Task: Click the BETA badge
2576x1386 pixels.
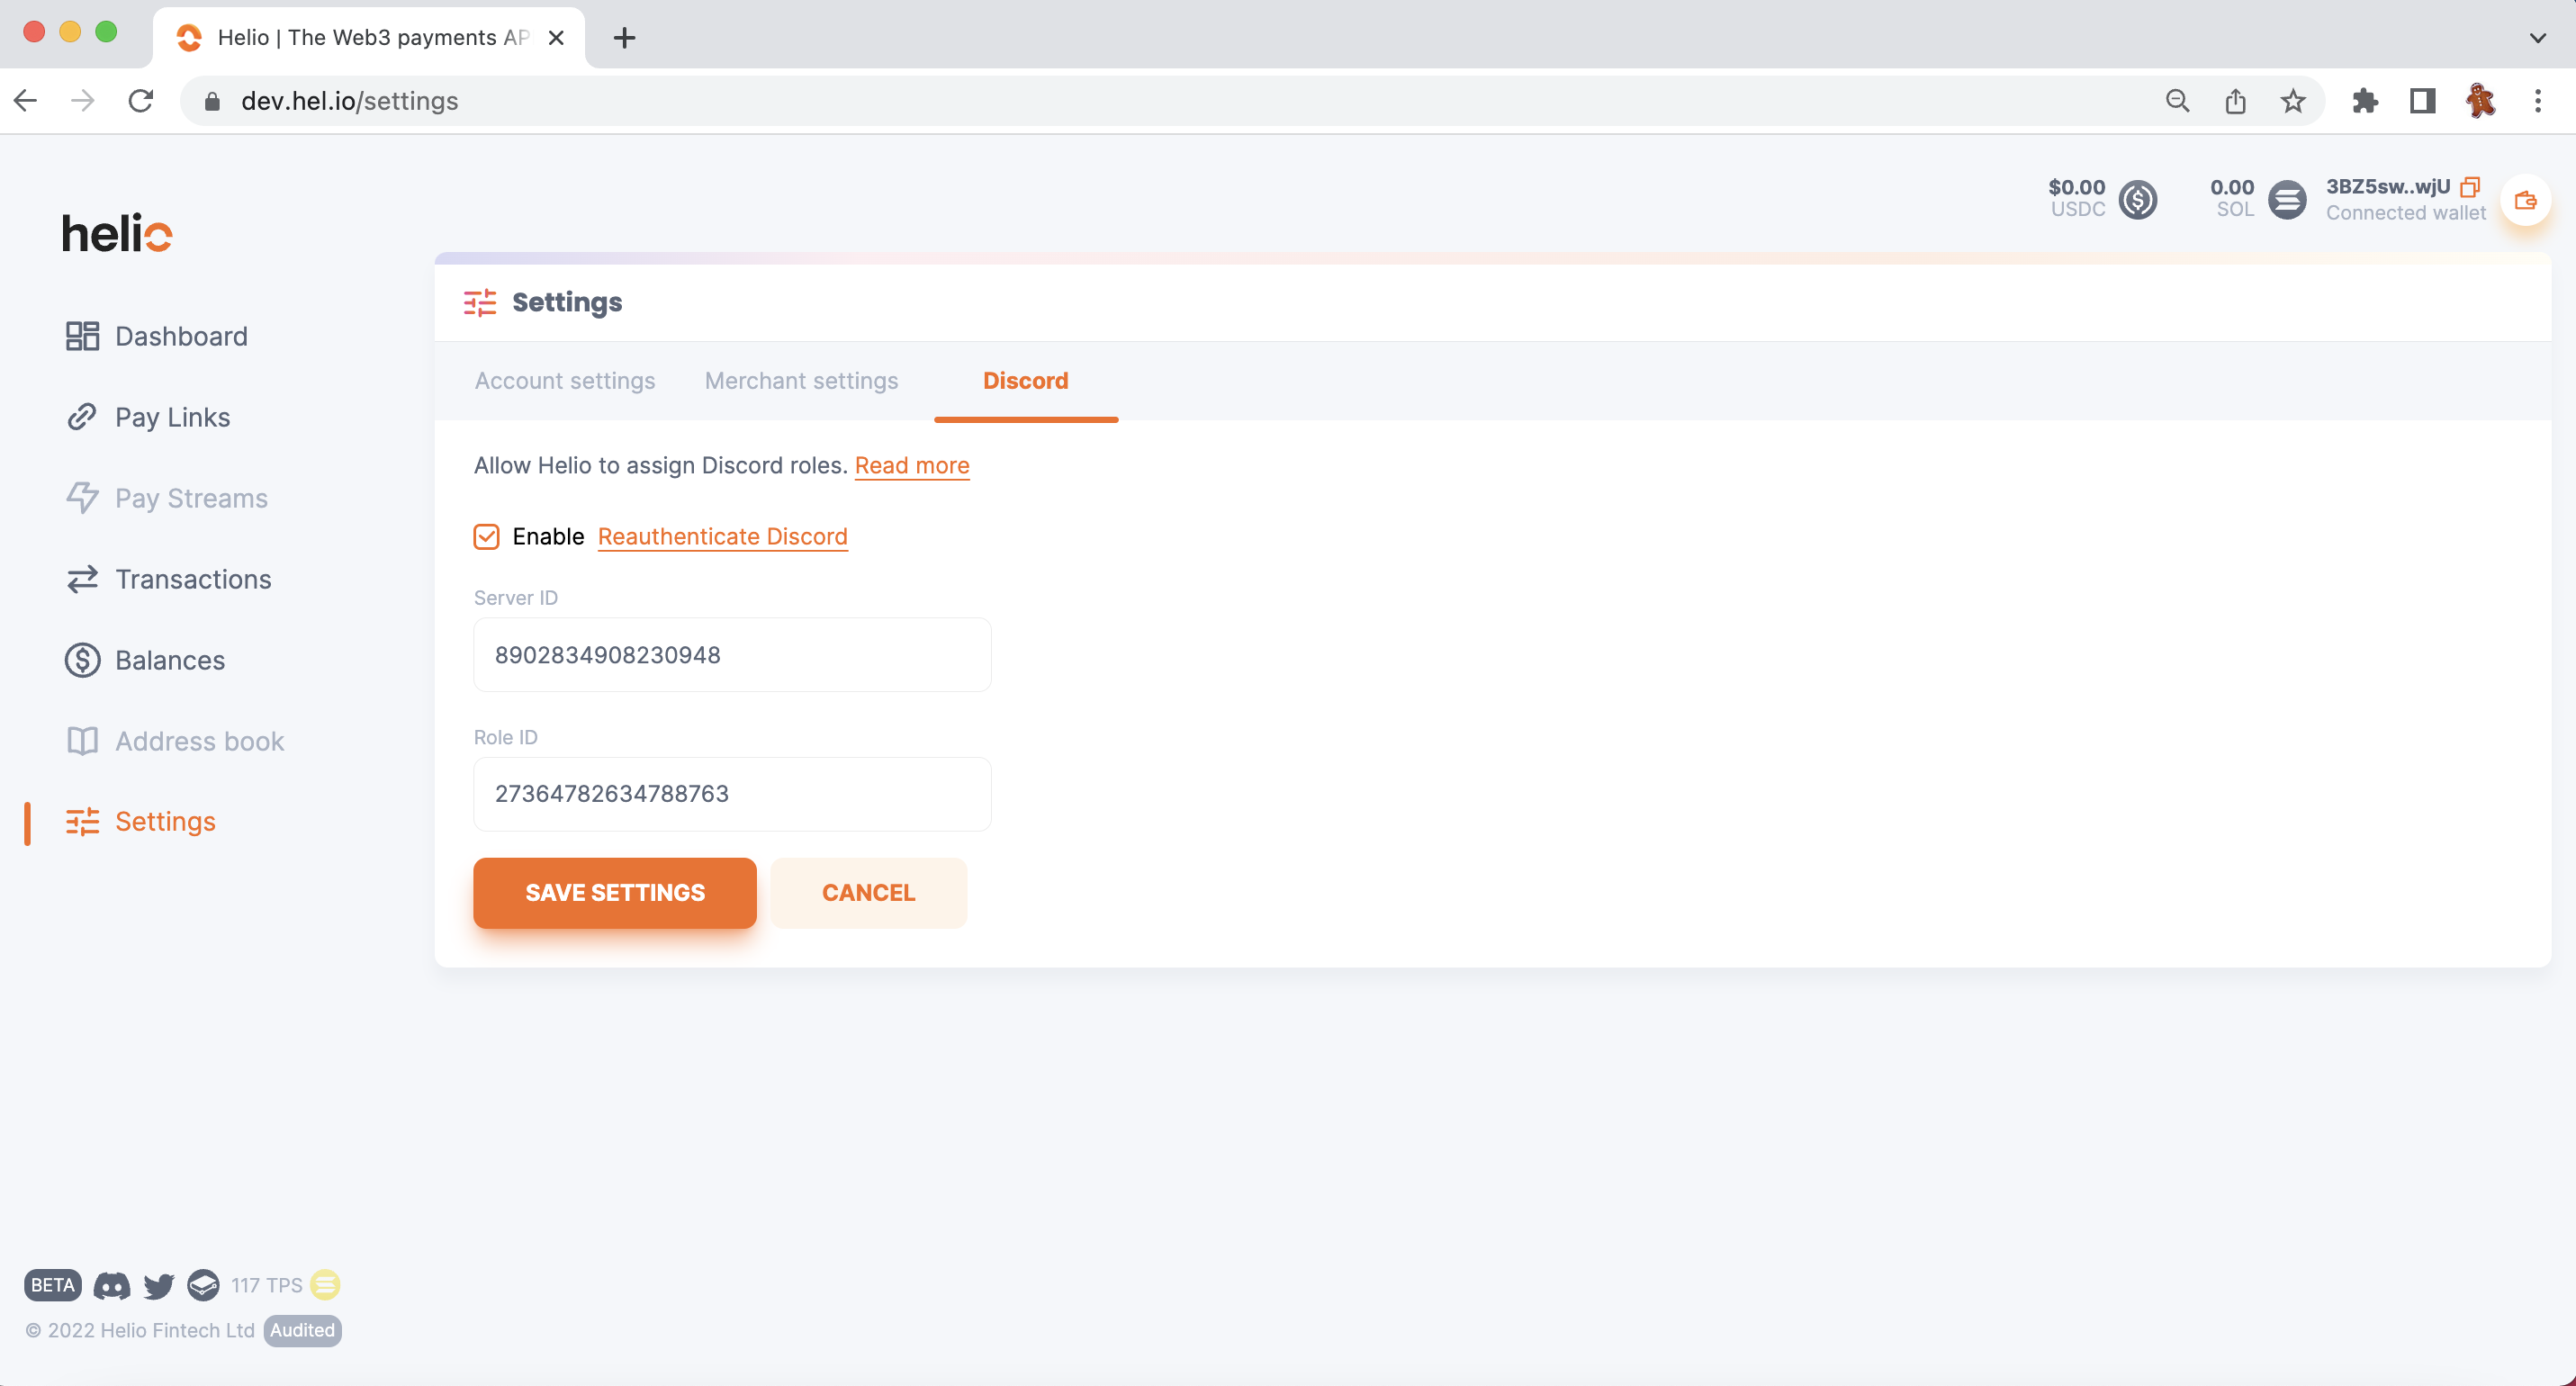Action: tap(52, 1285)
